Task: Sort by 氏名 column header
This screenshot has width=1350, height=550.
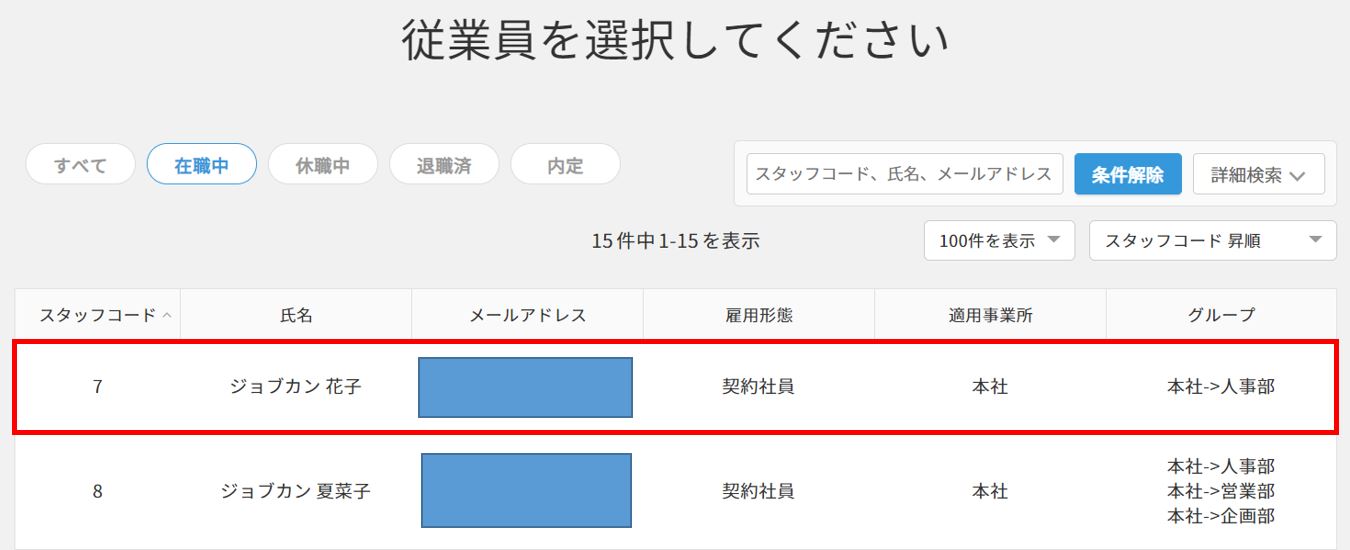Action: pyautogui.click(x=296, y=315)
